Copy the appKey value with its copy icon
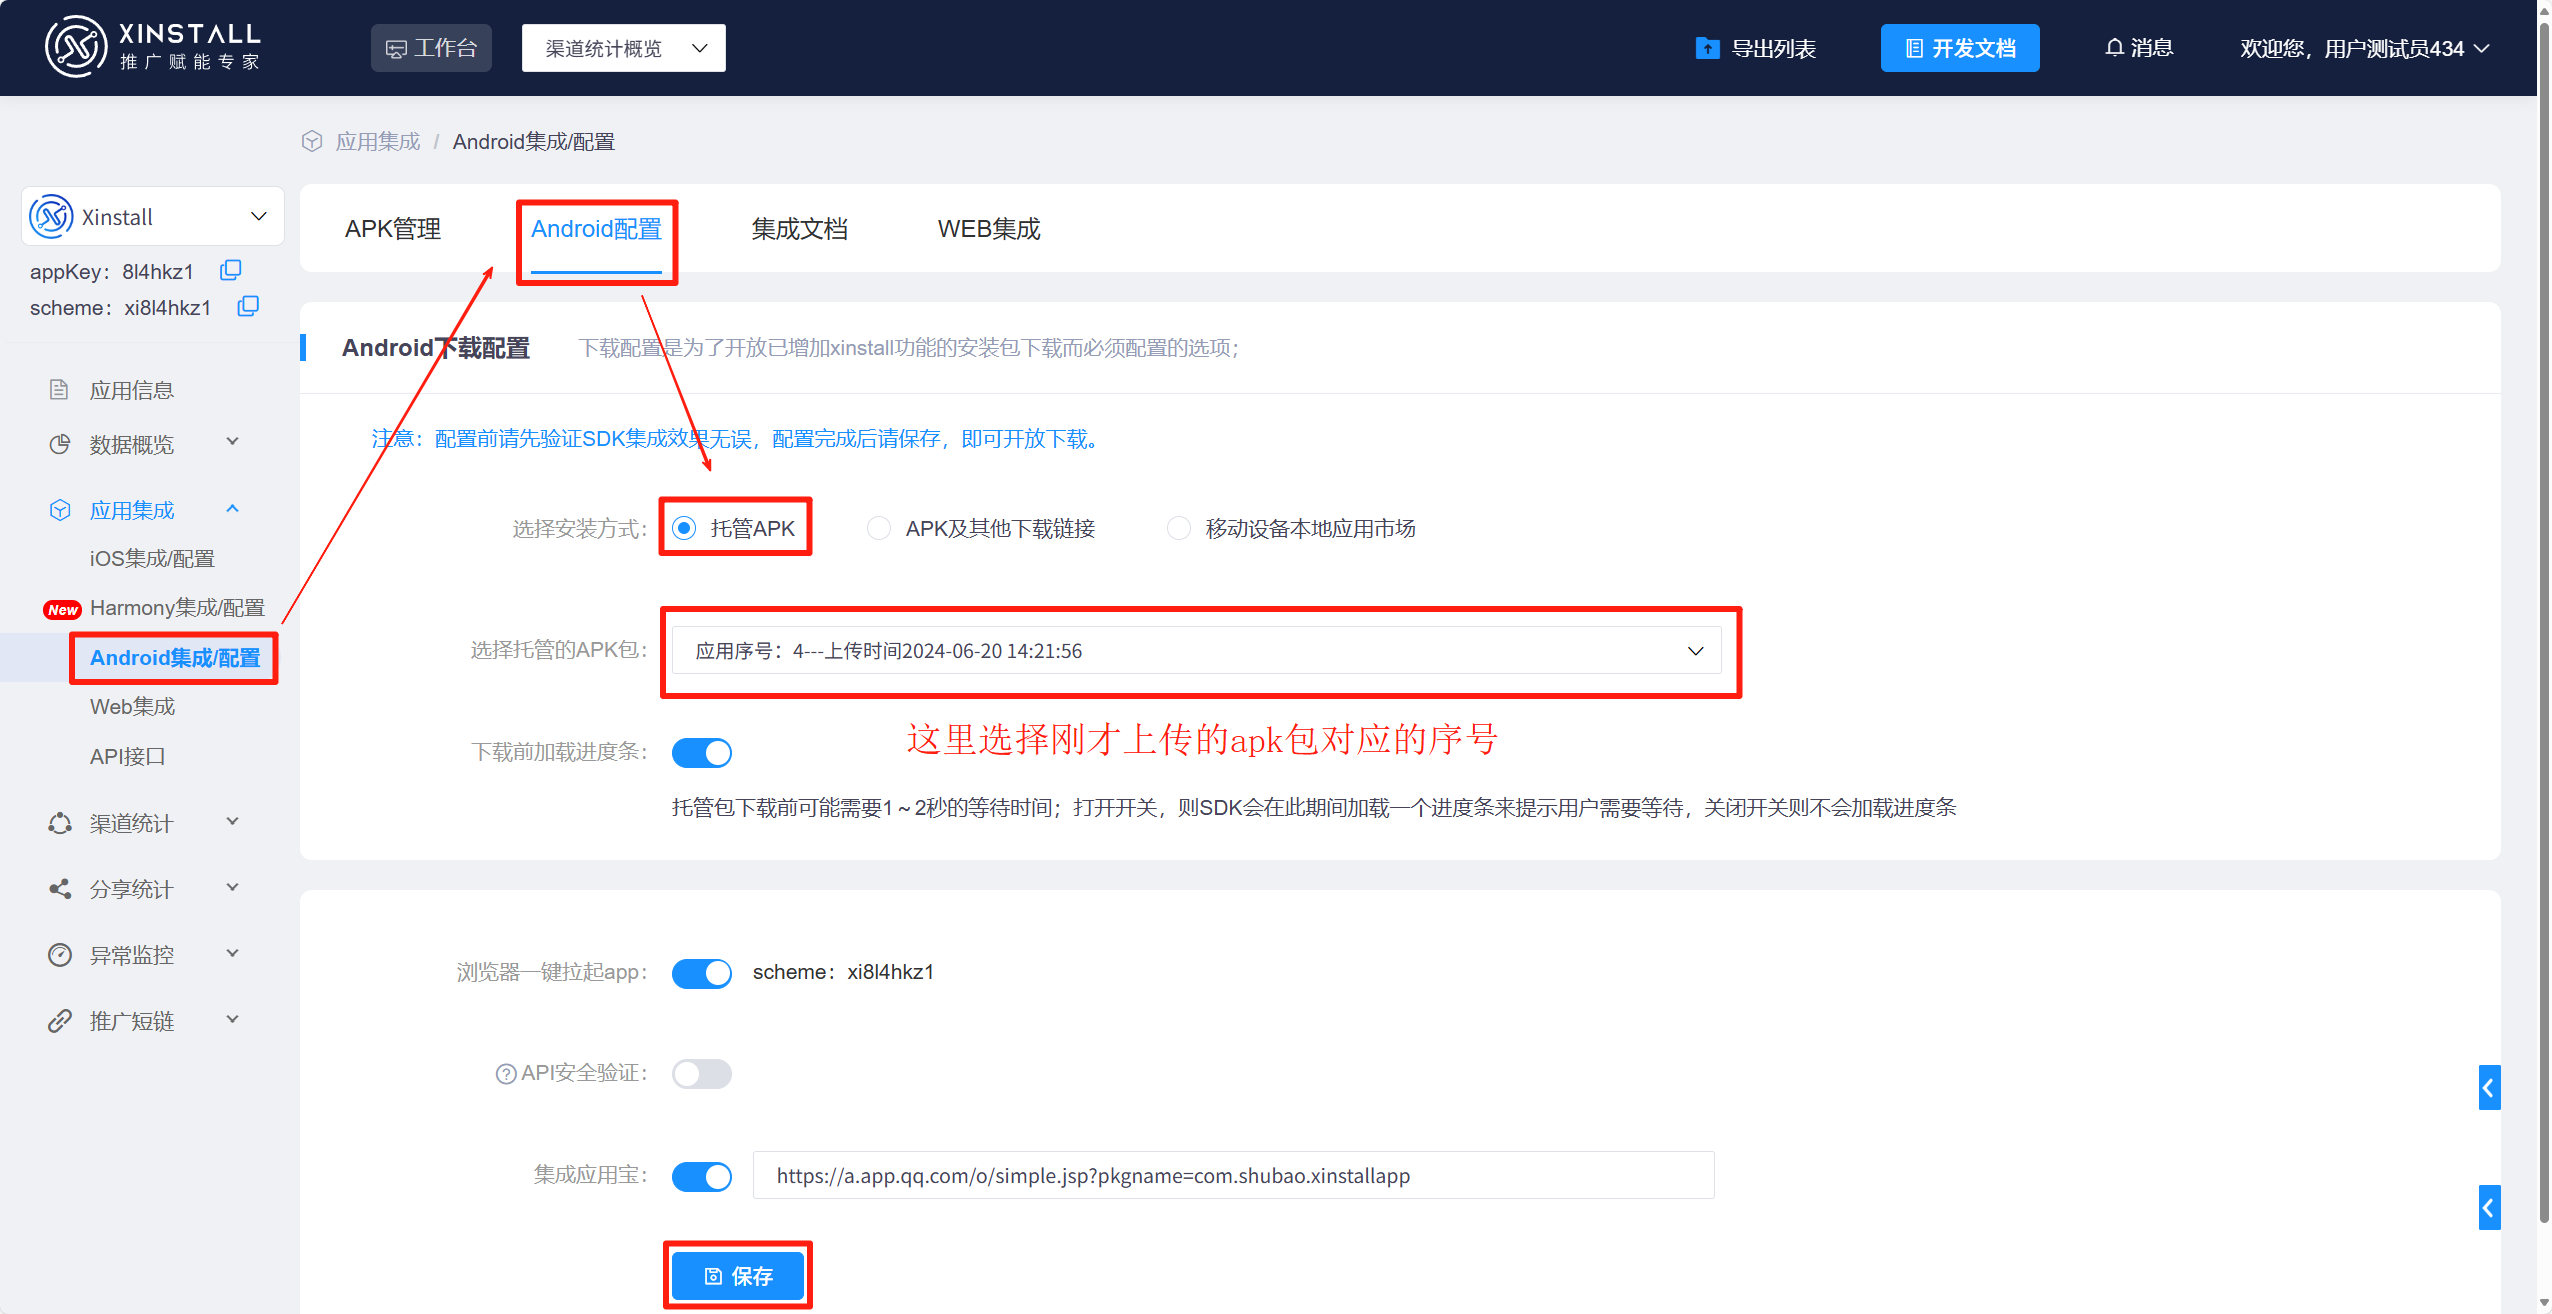 click(231, 270)
